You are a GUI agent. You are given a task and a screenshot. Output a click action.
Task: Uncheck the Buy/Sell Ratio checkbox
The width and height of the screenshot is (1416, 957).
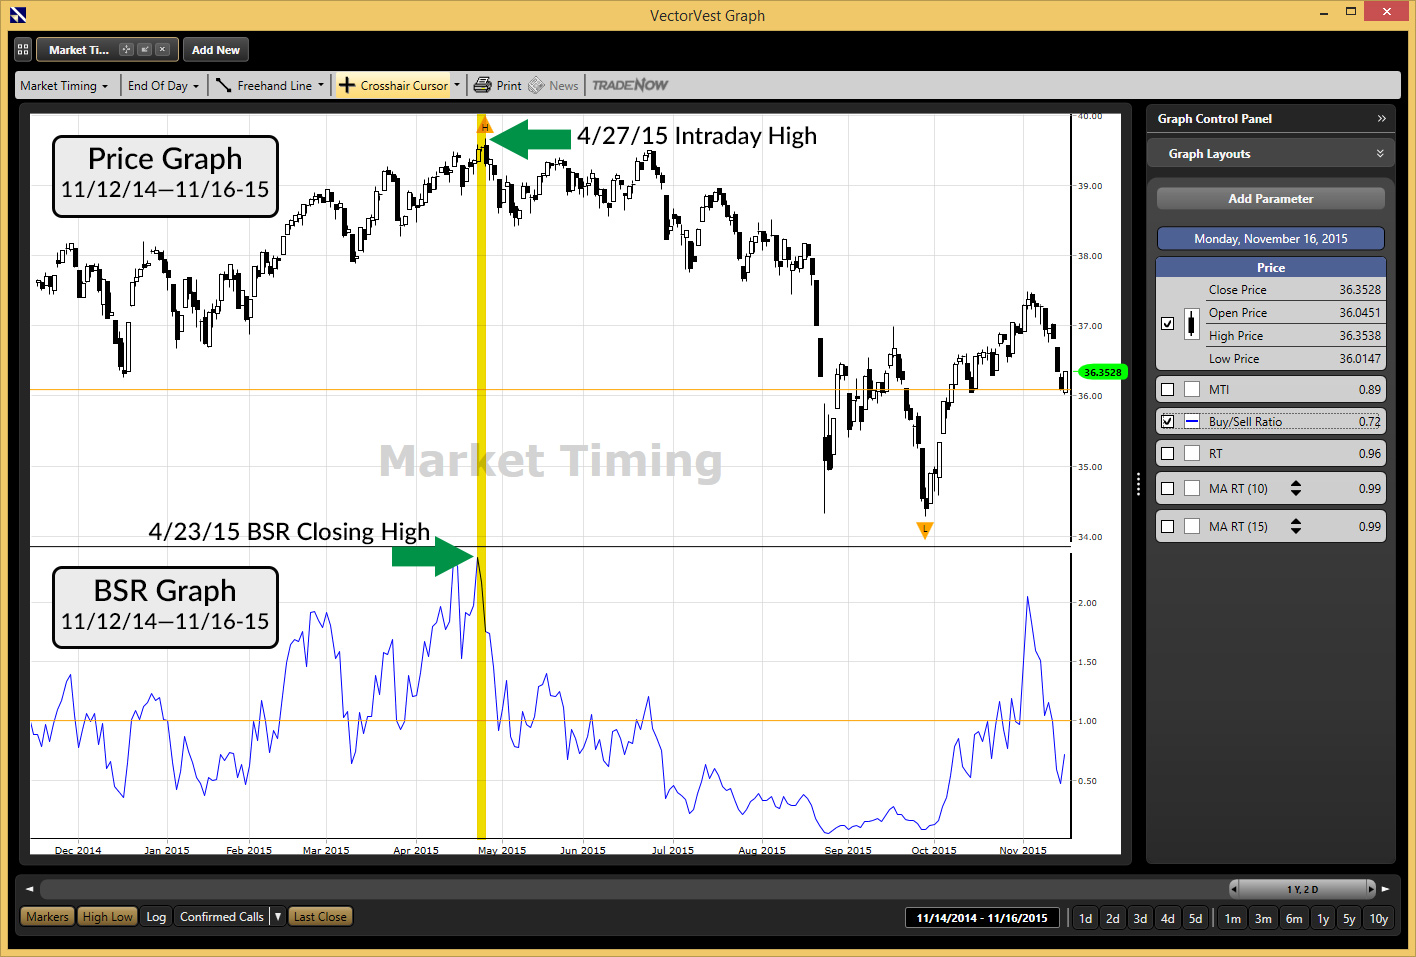point(1167,421)
